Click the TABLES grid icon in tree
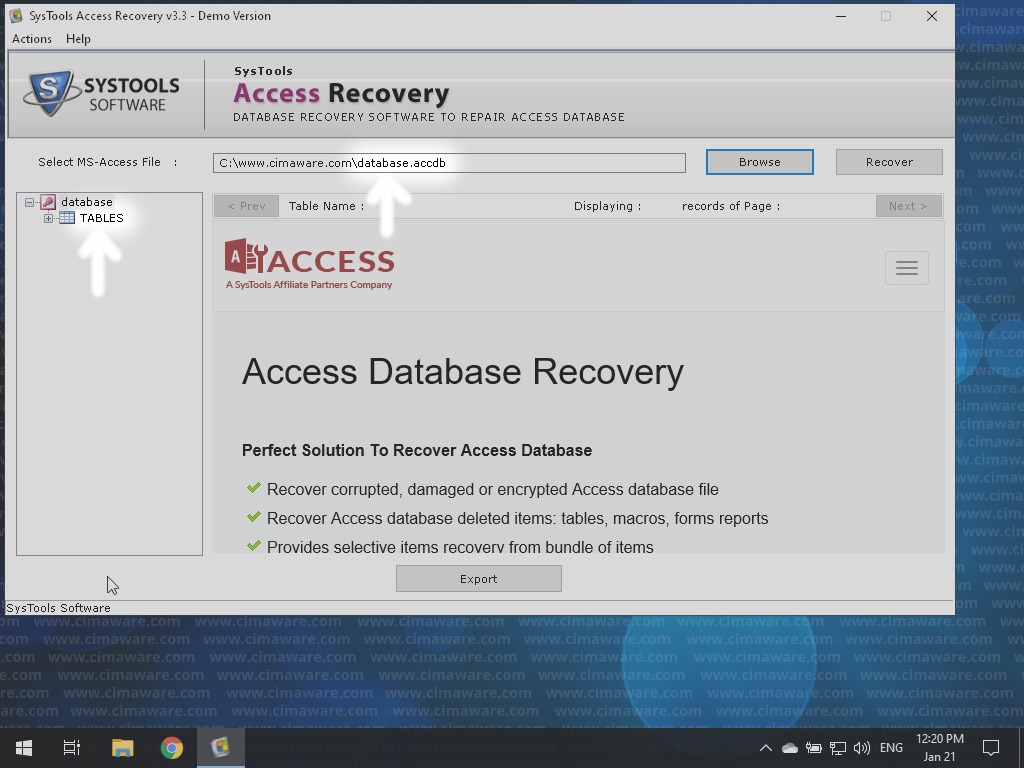Image resolution: width=1024 pixels, height=768 pixels. click(x=67, y=218)
